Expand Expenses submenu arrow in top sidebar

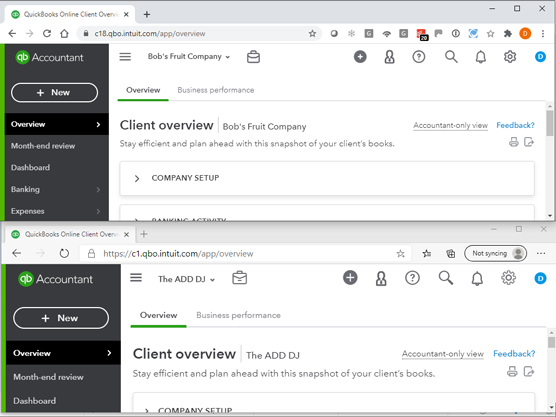98,211
